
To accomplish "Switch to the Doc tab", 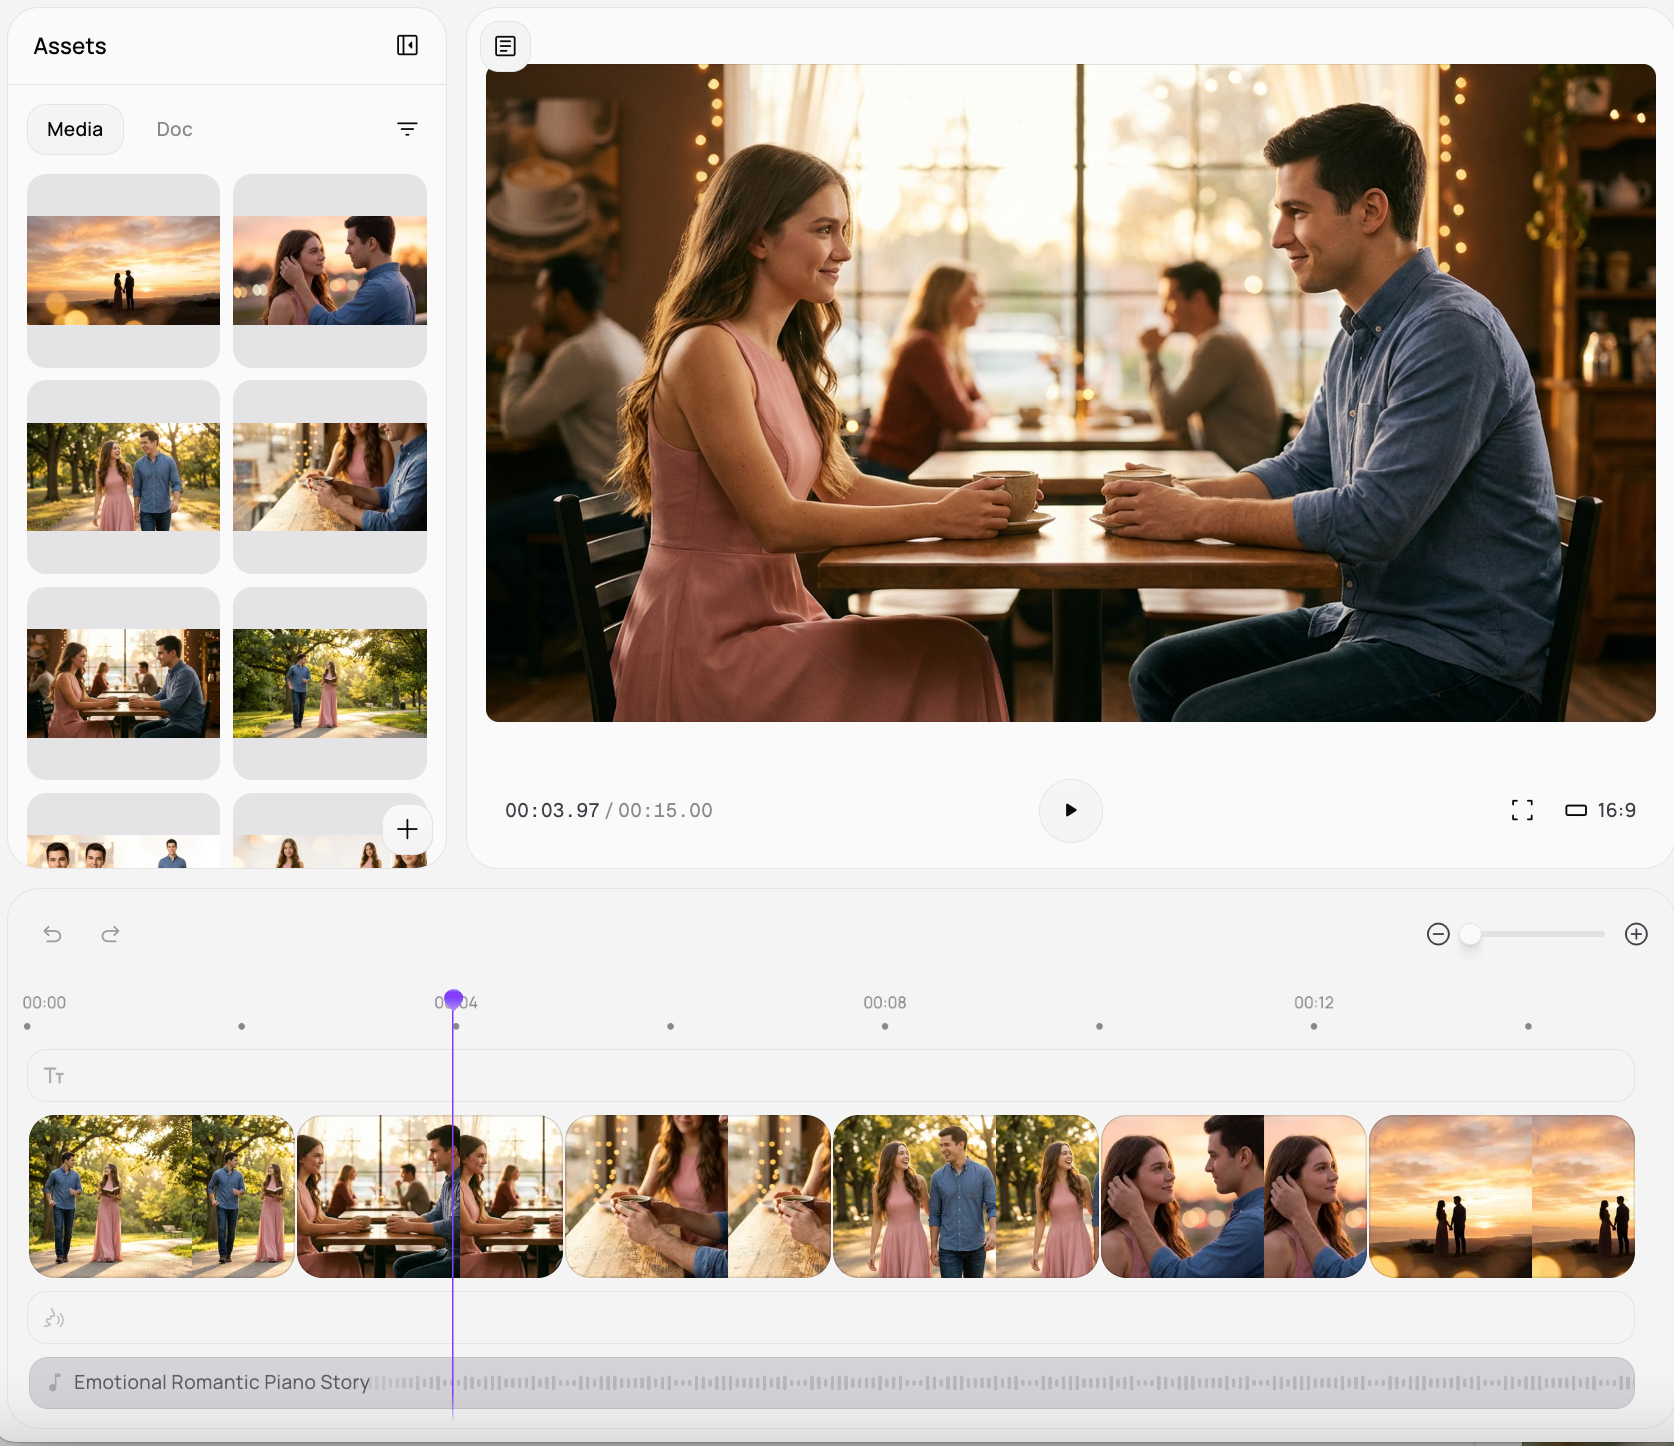I will (x=174, y=129).
